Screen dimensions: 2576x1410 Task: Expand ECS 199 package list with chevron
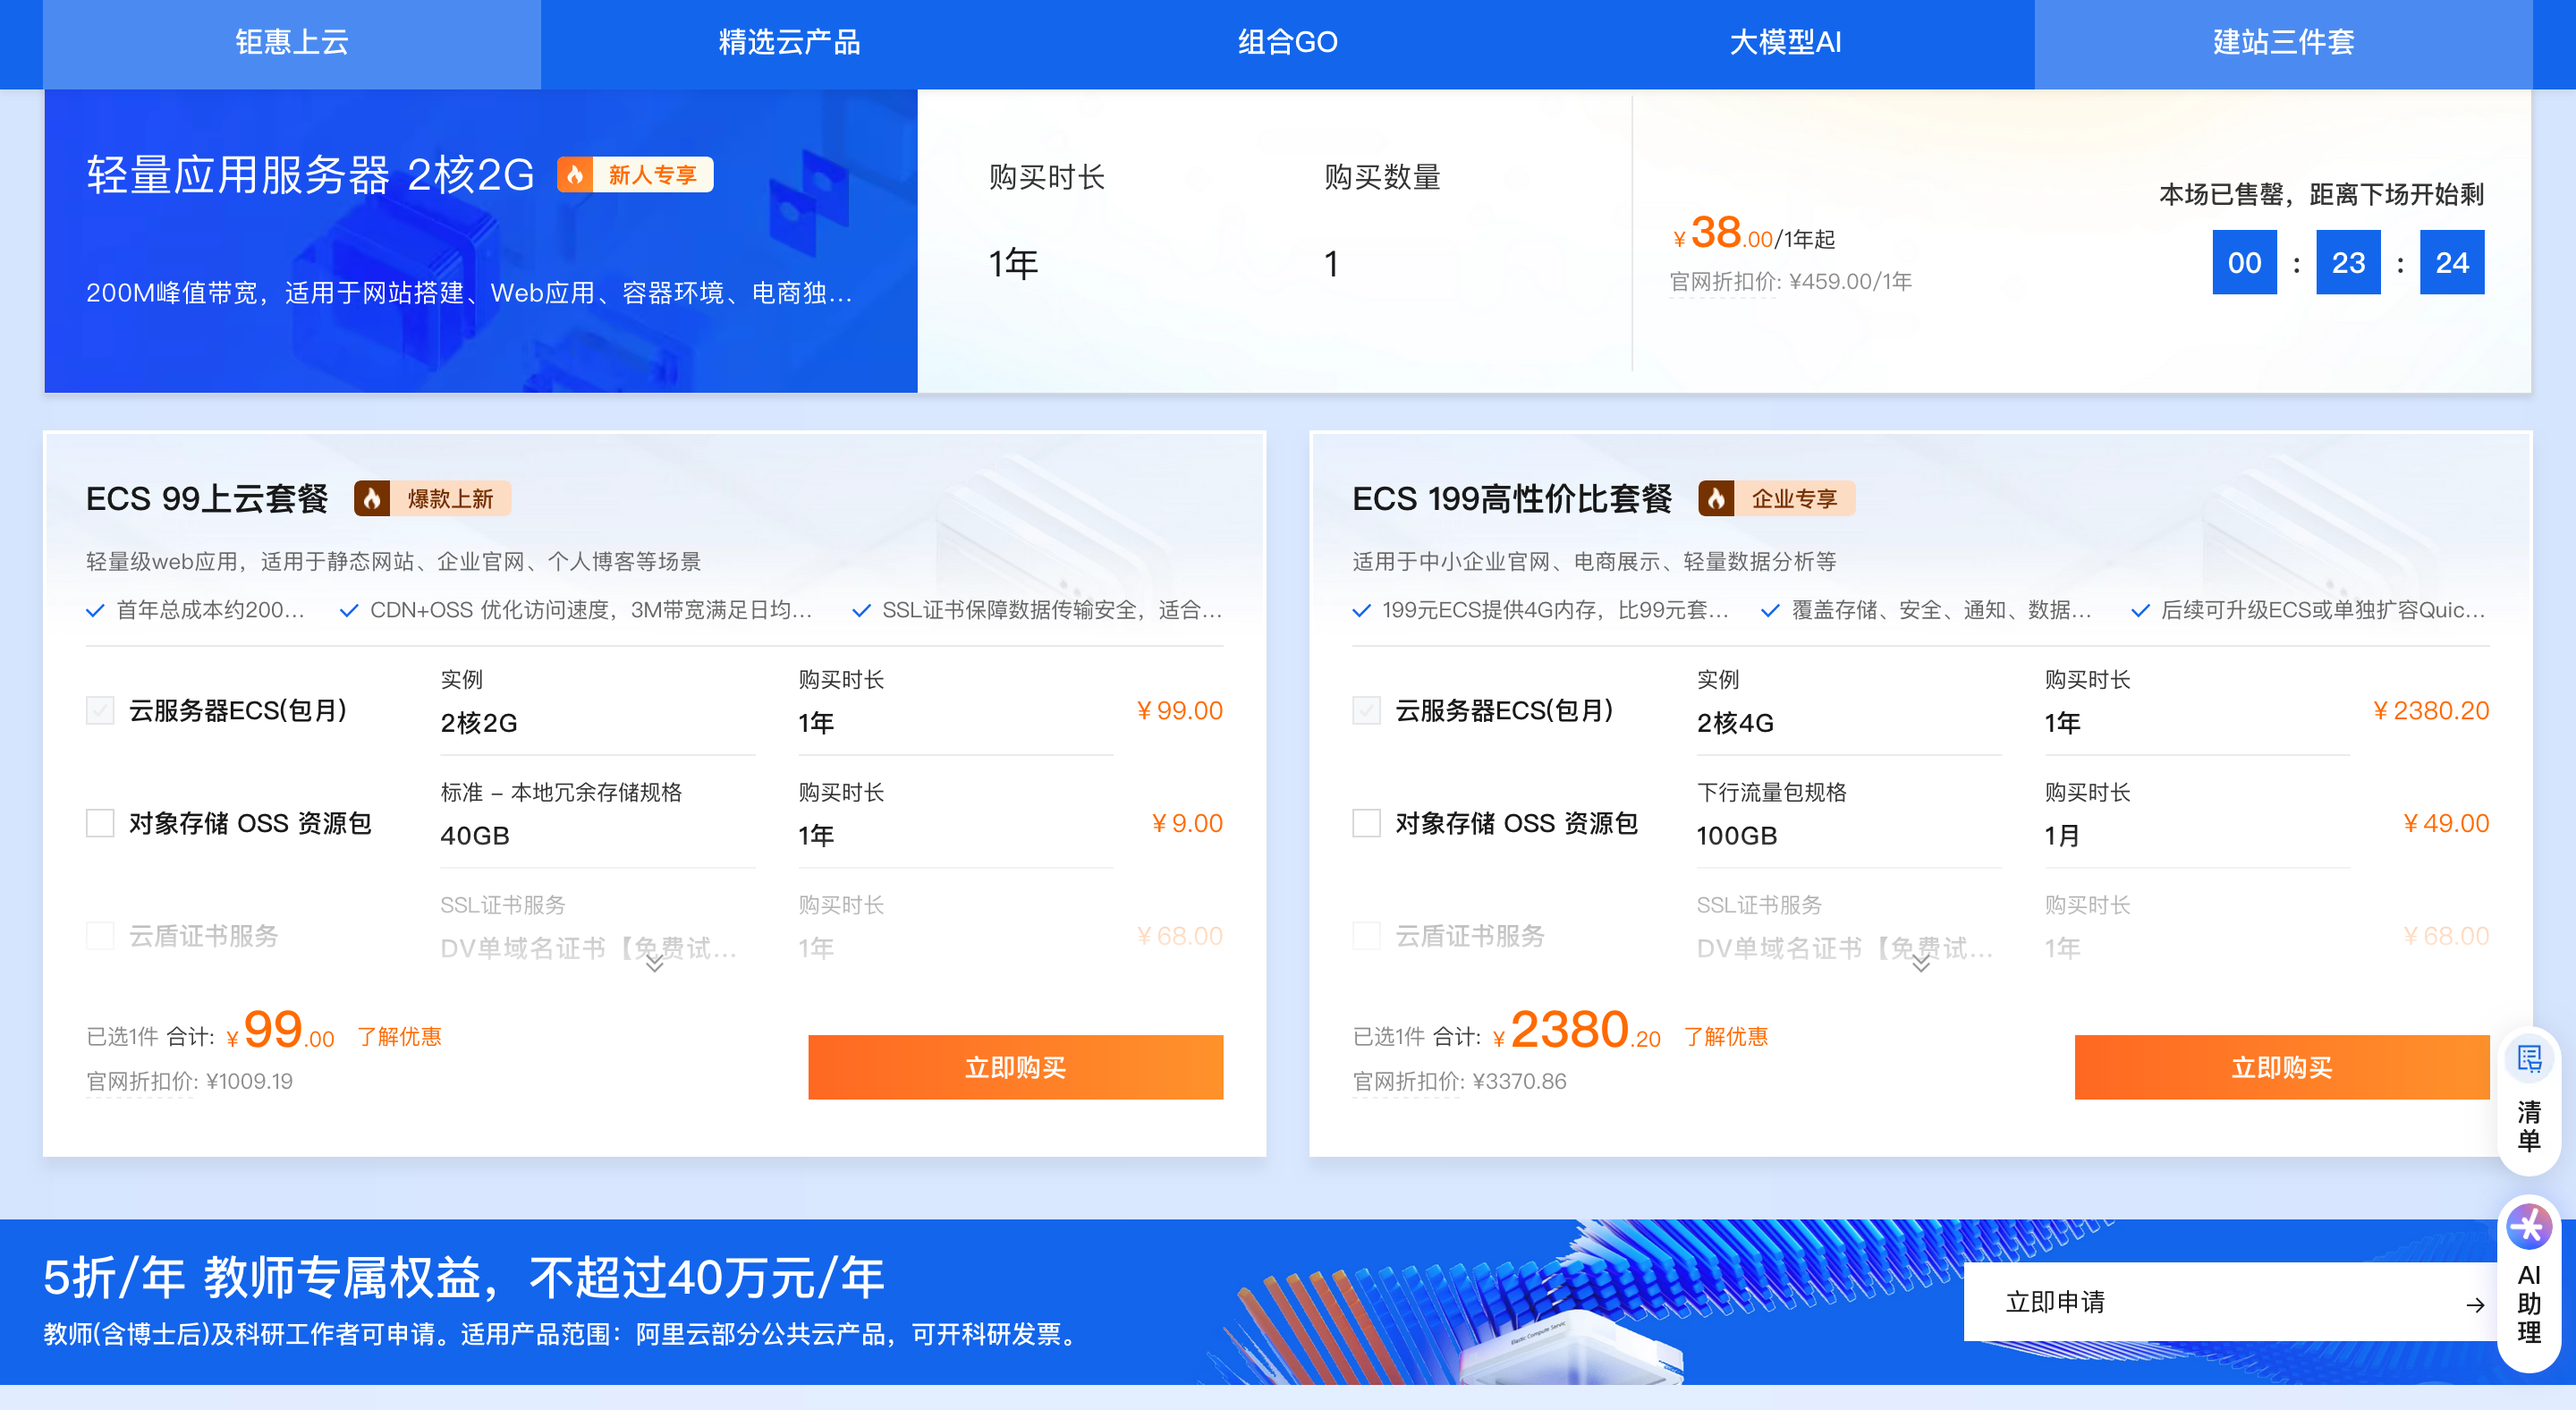[x=1920, y=964]
